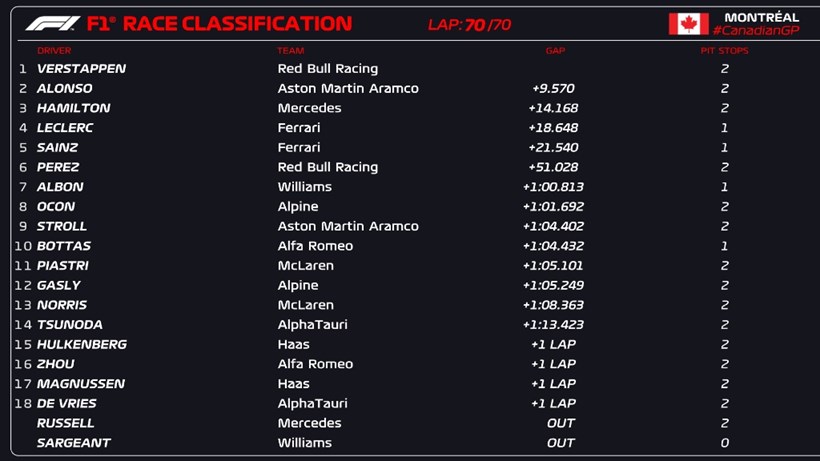Click the lap counter 70/70
Image resolution: width=820 pixels, height=461 pixels.
(x=487, y=24)
